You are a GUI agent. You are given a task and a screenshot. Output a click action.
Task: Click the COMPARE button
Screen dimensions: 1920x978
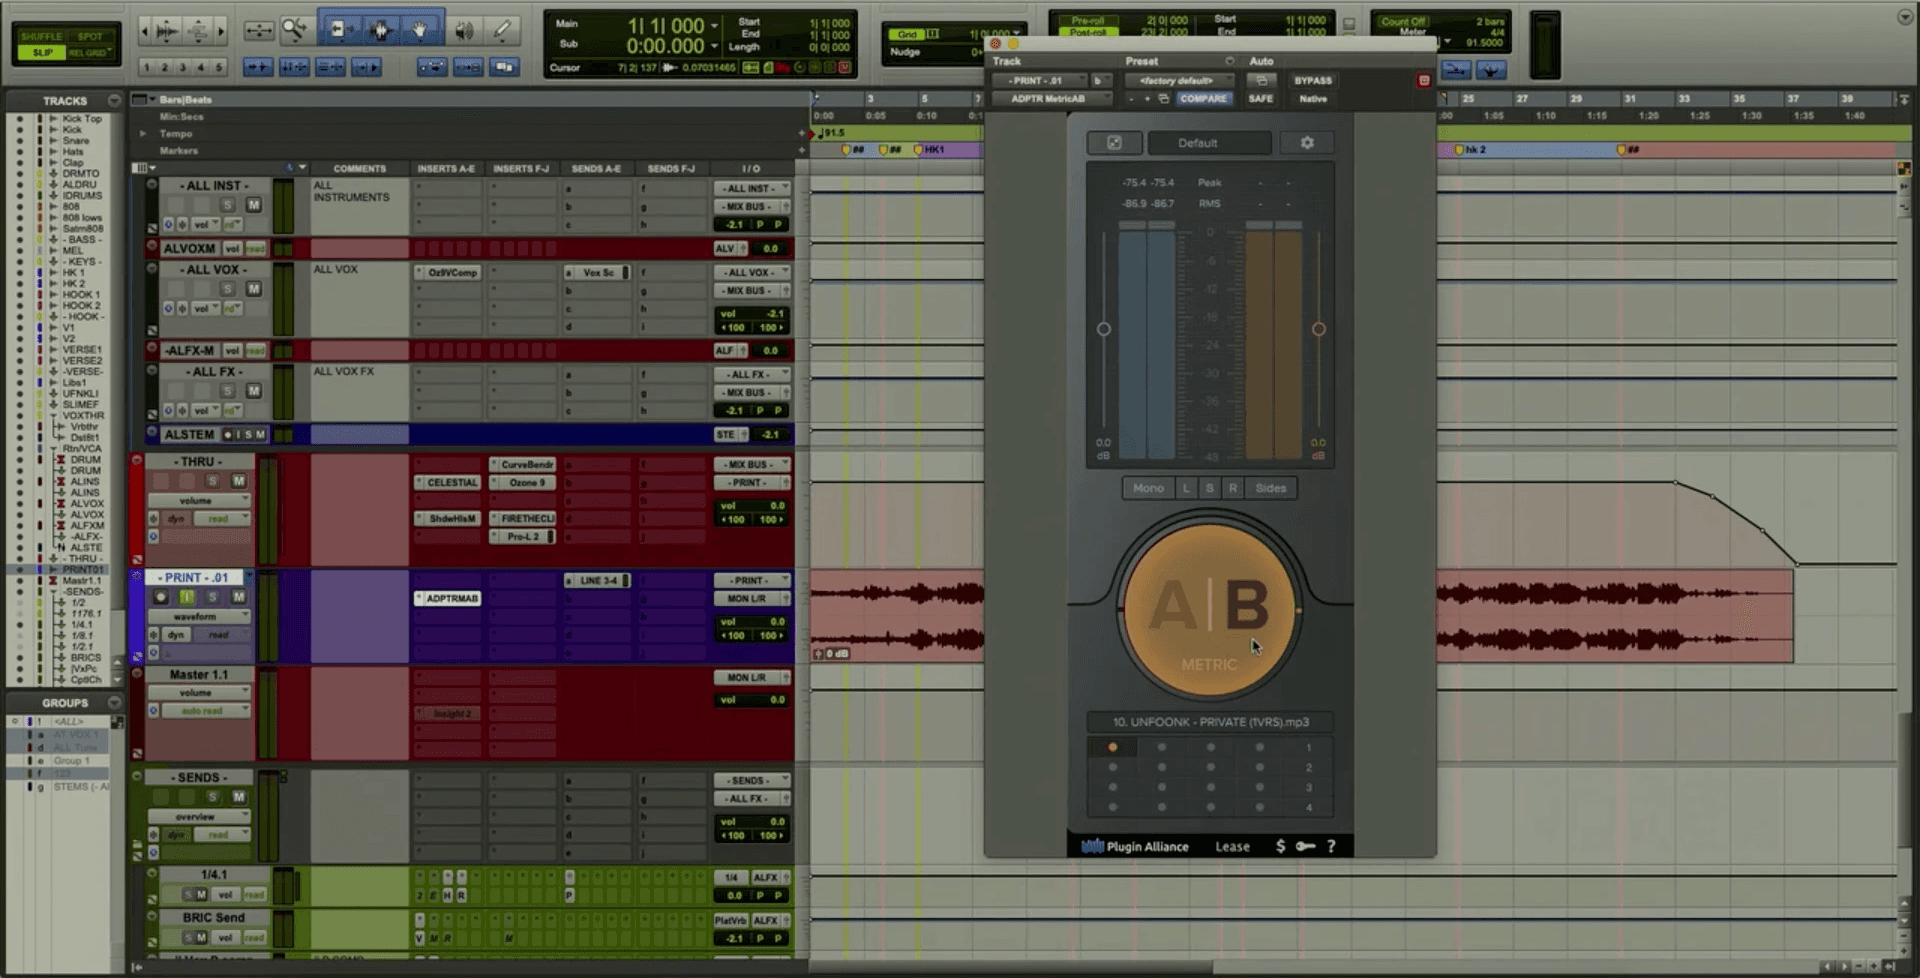[1203, 98]
